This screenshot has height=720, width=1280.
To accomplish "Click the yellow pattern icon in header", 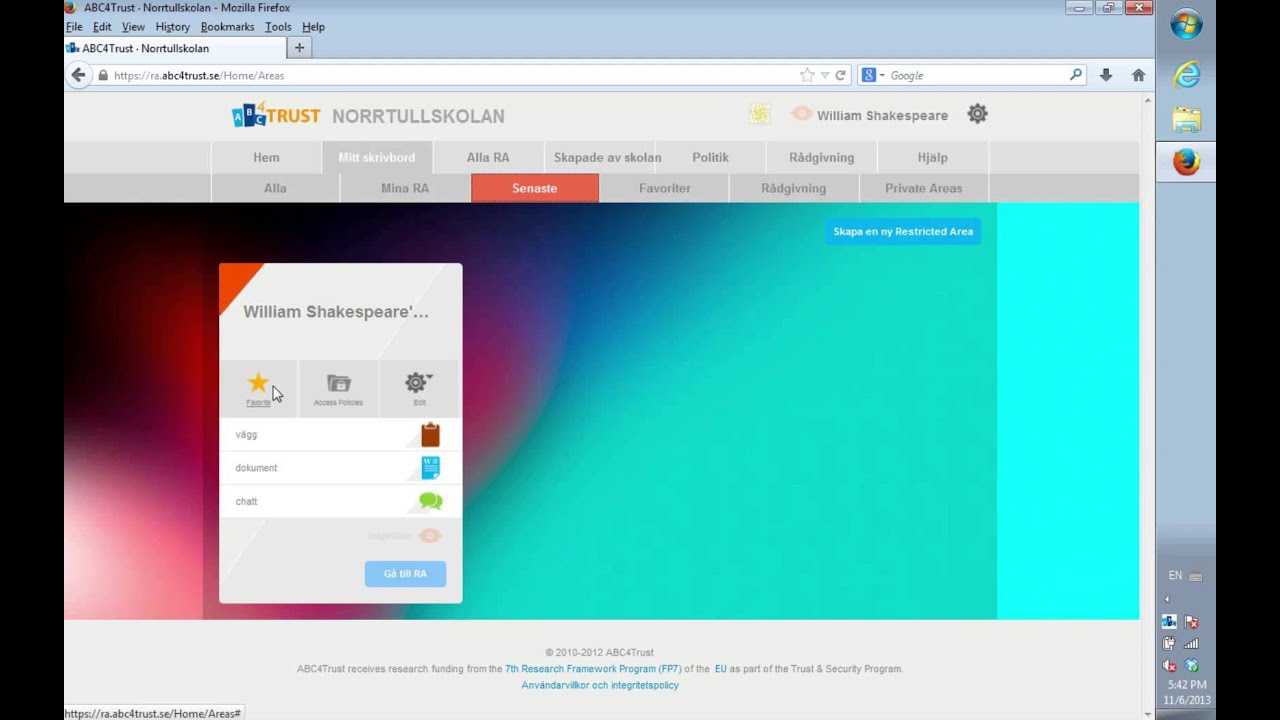I will pyautogui.click(x=760, y=114).
